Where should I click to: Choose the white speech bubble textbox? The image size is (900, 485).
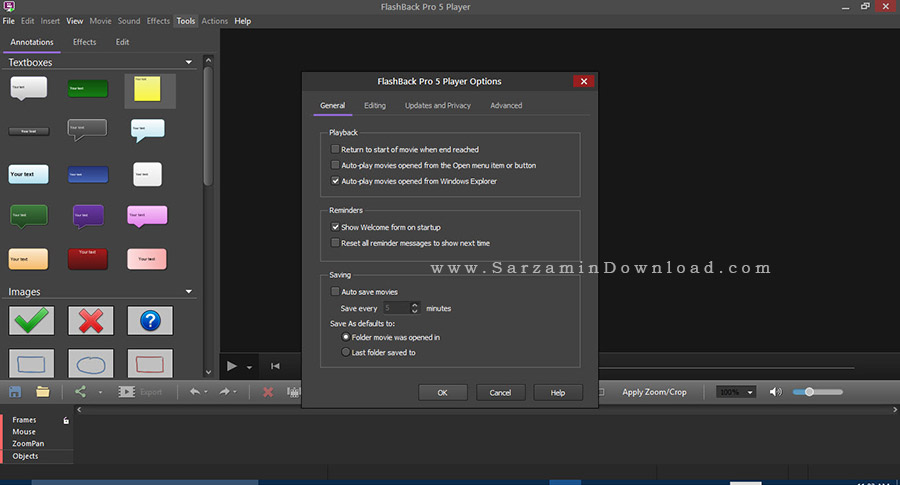[28, 88]
